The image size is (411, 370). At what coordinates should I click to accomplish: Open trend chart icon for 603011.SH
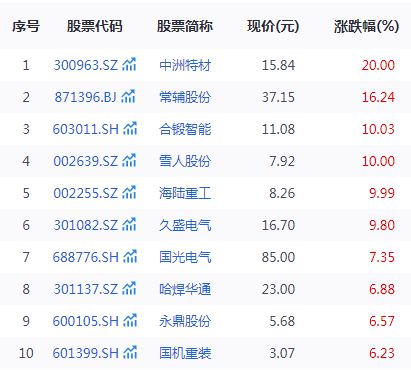click(x=130, y=129)
